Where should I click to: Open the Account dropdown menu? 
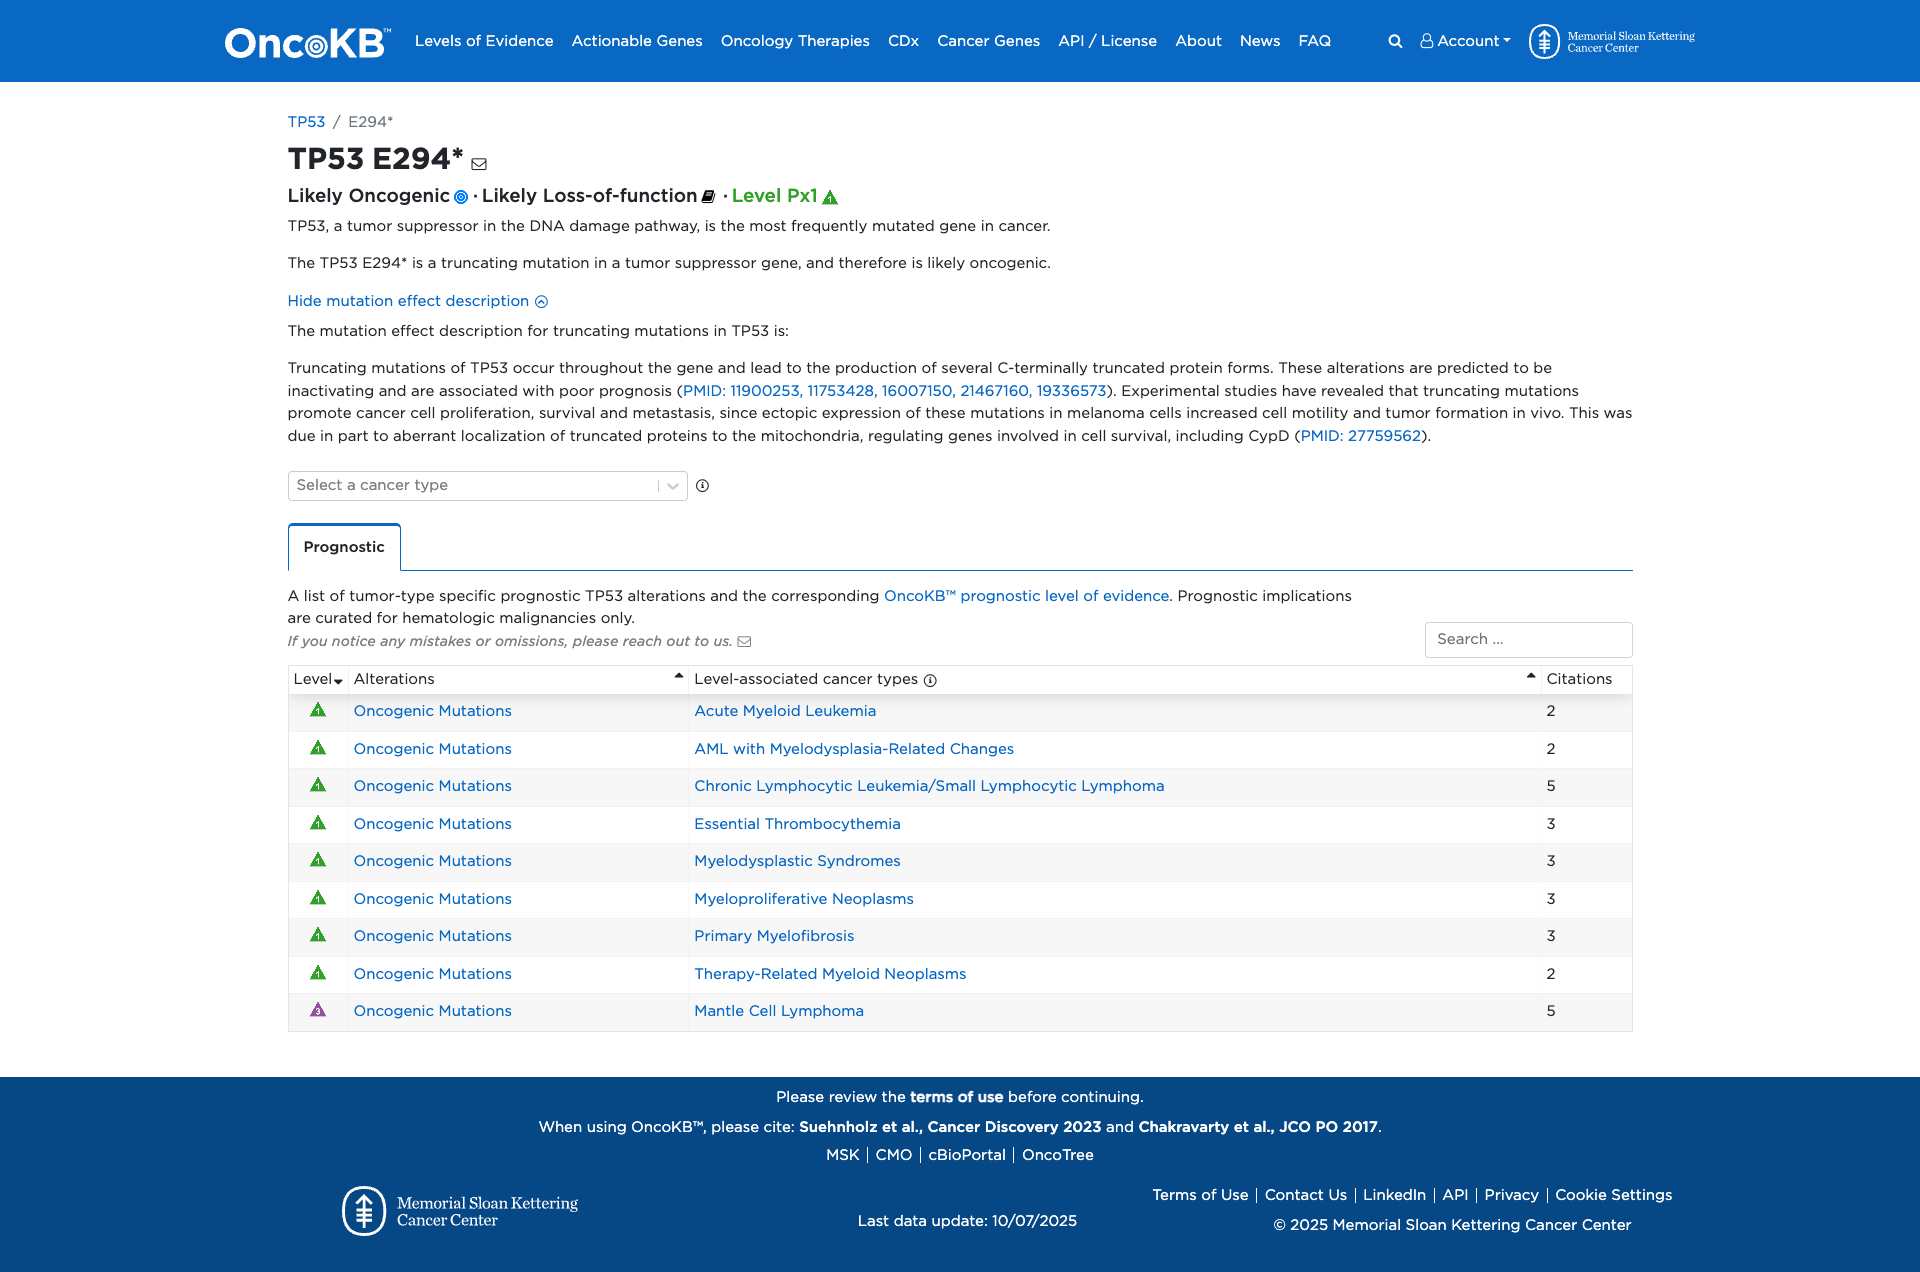[x=1465, y=41]
